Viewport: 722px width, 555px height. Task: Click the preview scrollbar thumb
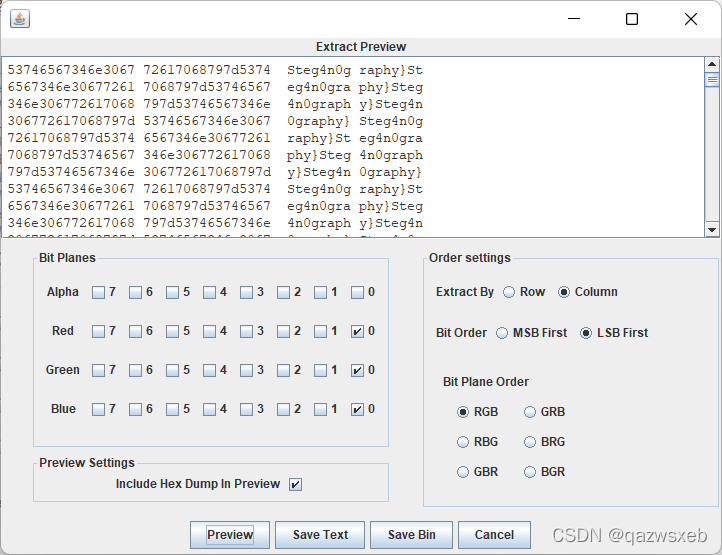point(712,79)
